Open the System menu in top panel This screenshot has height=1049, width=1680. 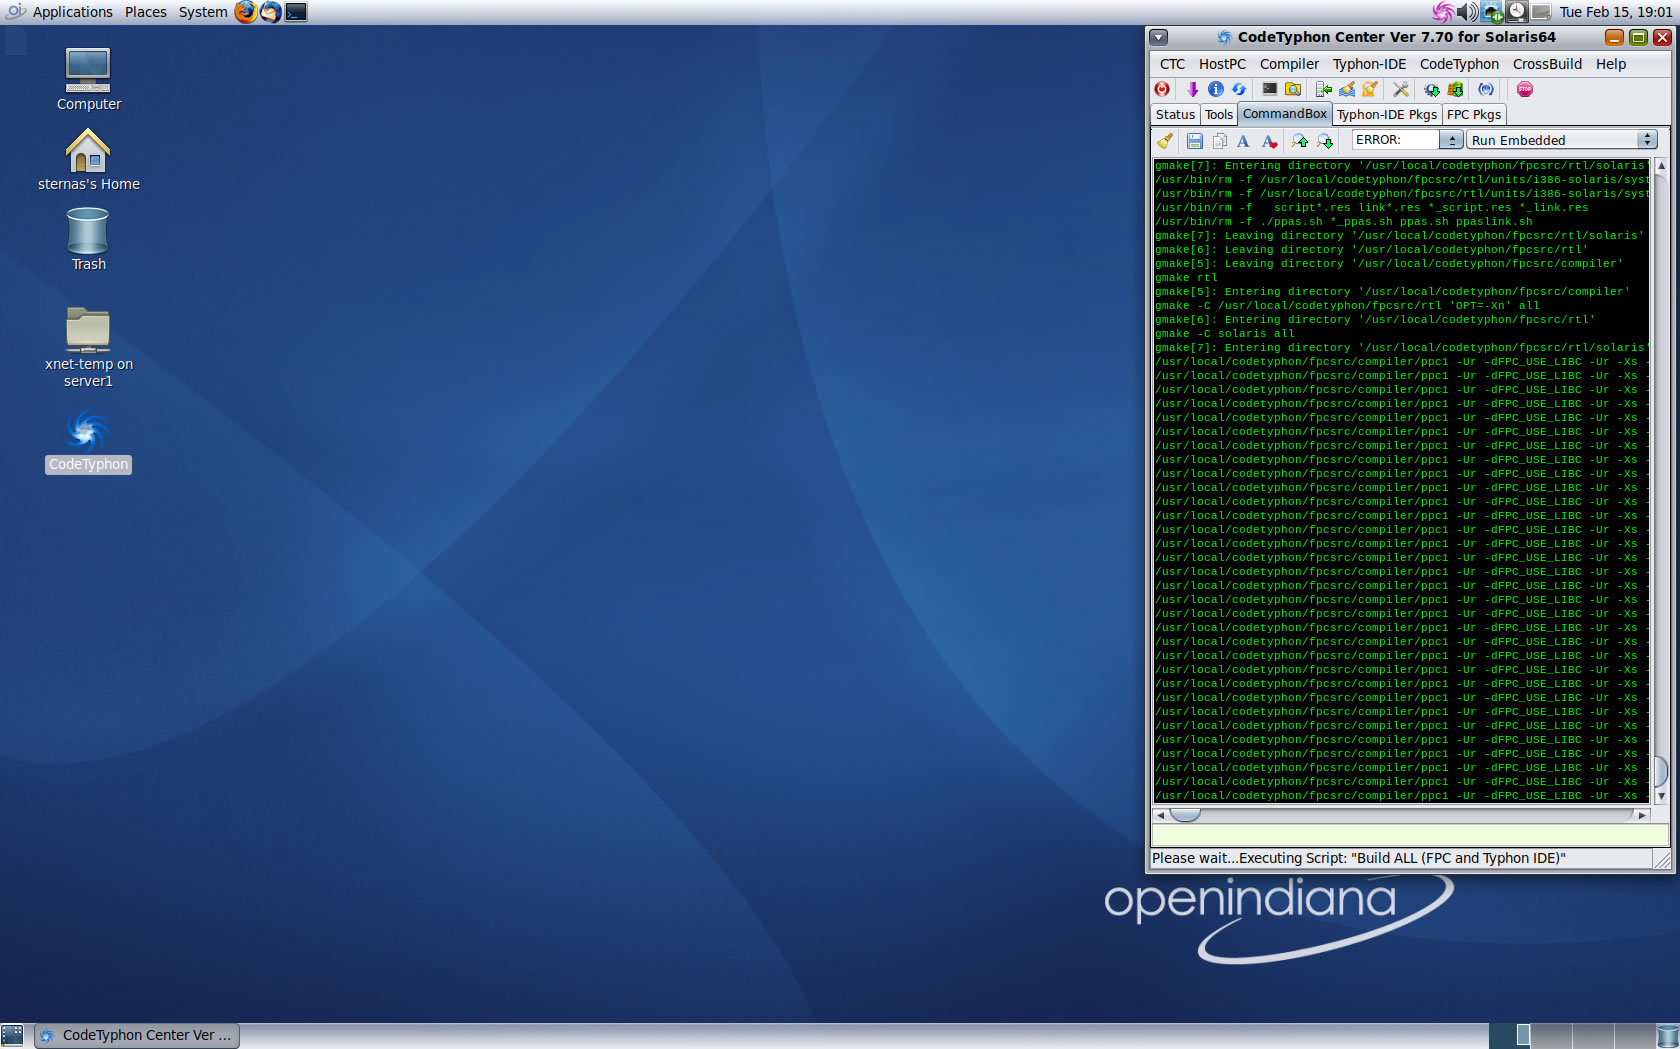tap(203, 12)
